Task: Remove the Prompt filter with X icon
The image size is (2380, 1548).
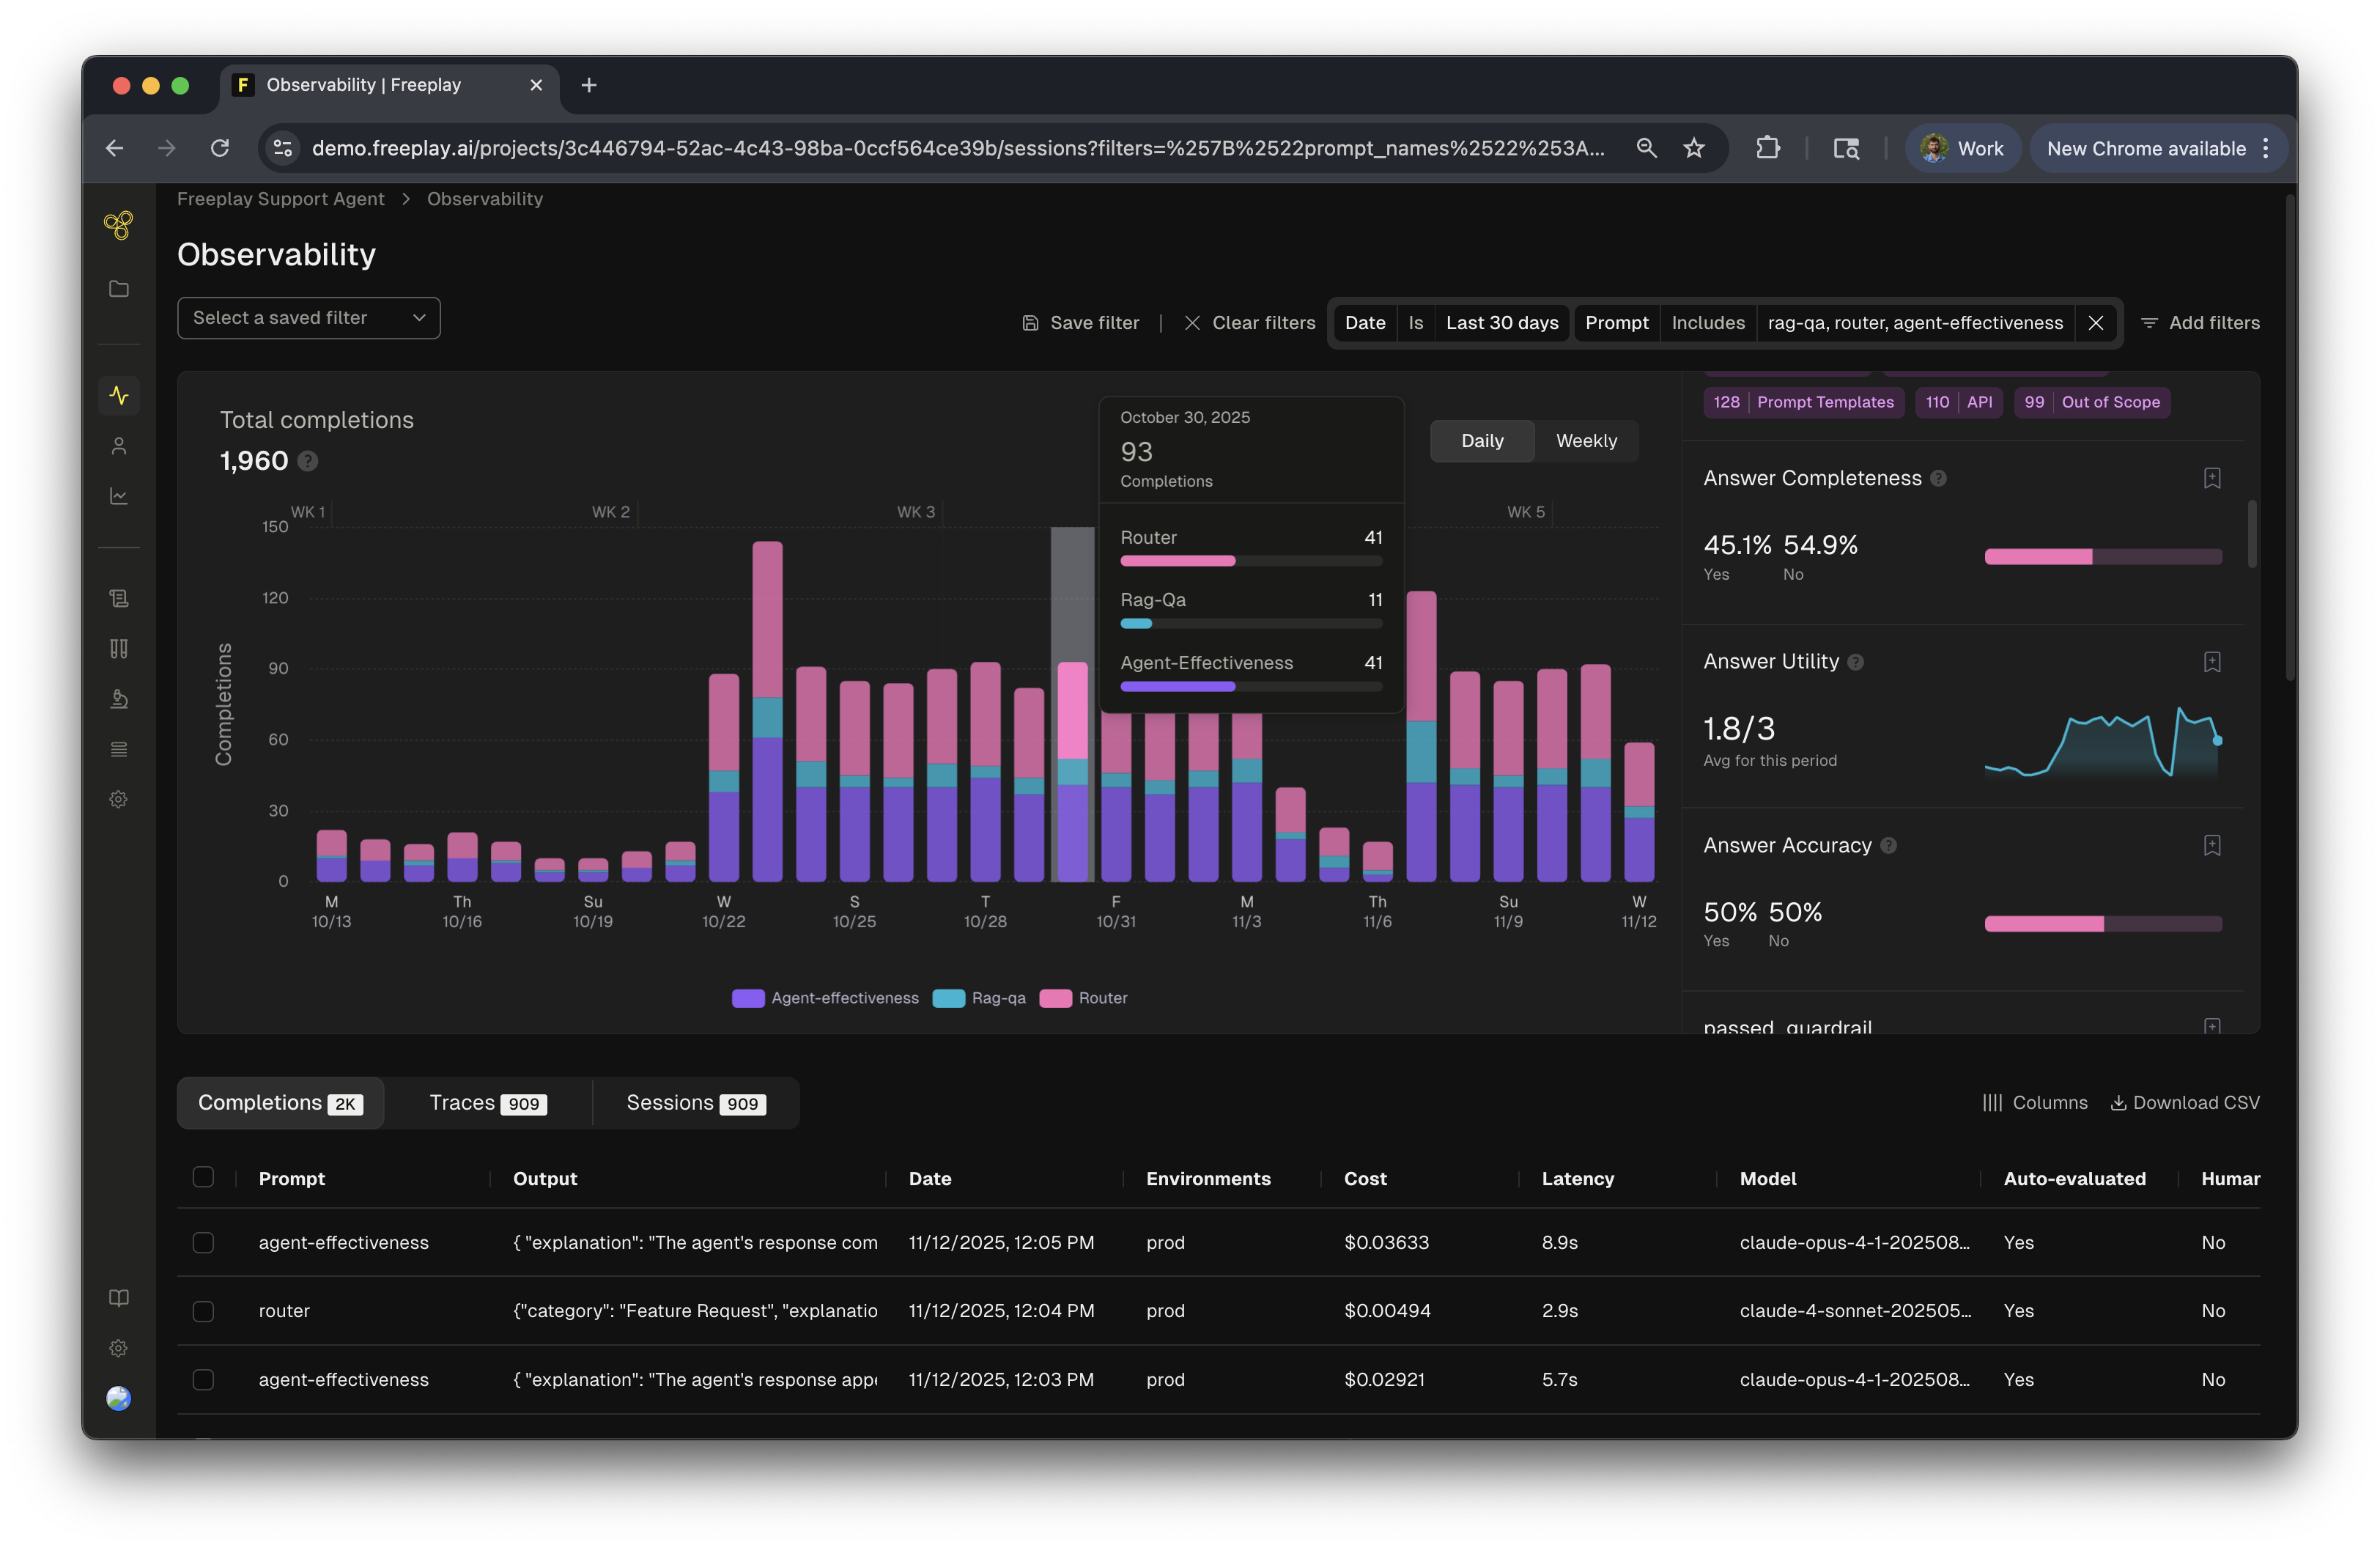Action: pyautogui.click(x=2095, y=323)
